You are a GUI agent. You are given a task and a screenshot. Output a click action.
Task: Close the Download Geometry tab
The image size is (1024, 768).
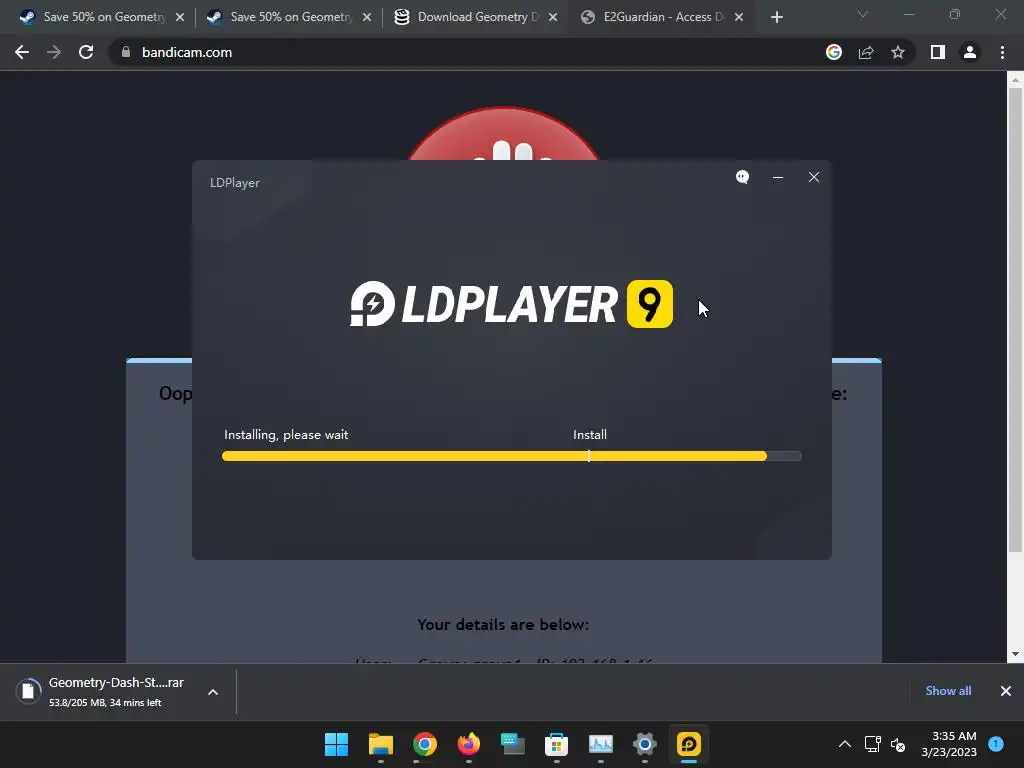click(553, 17)
